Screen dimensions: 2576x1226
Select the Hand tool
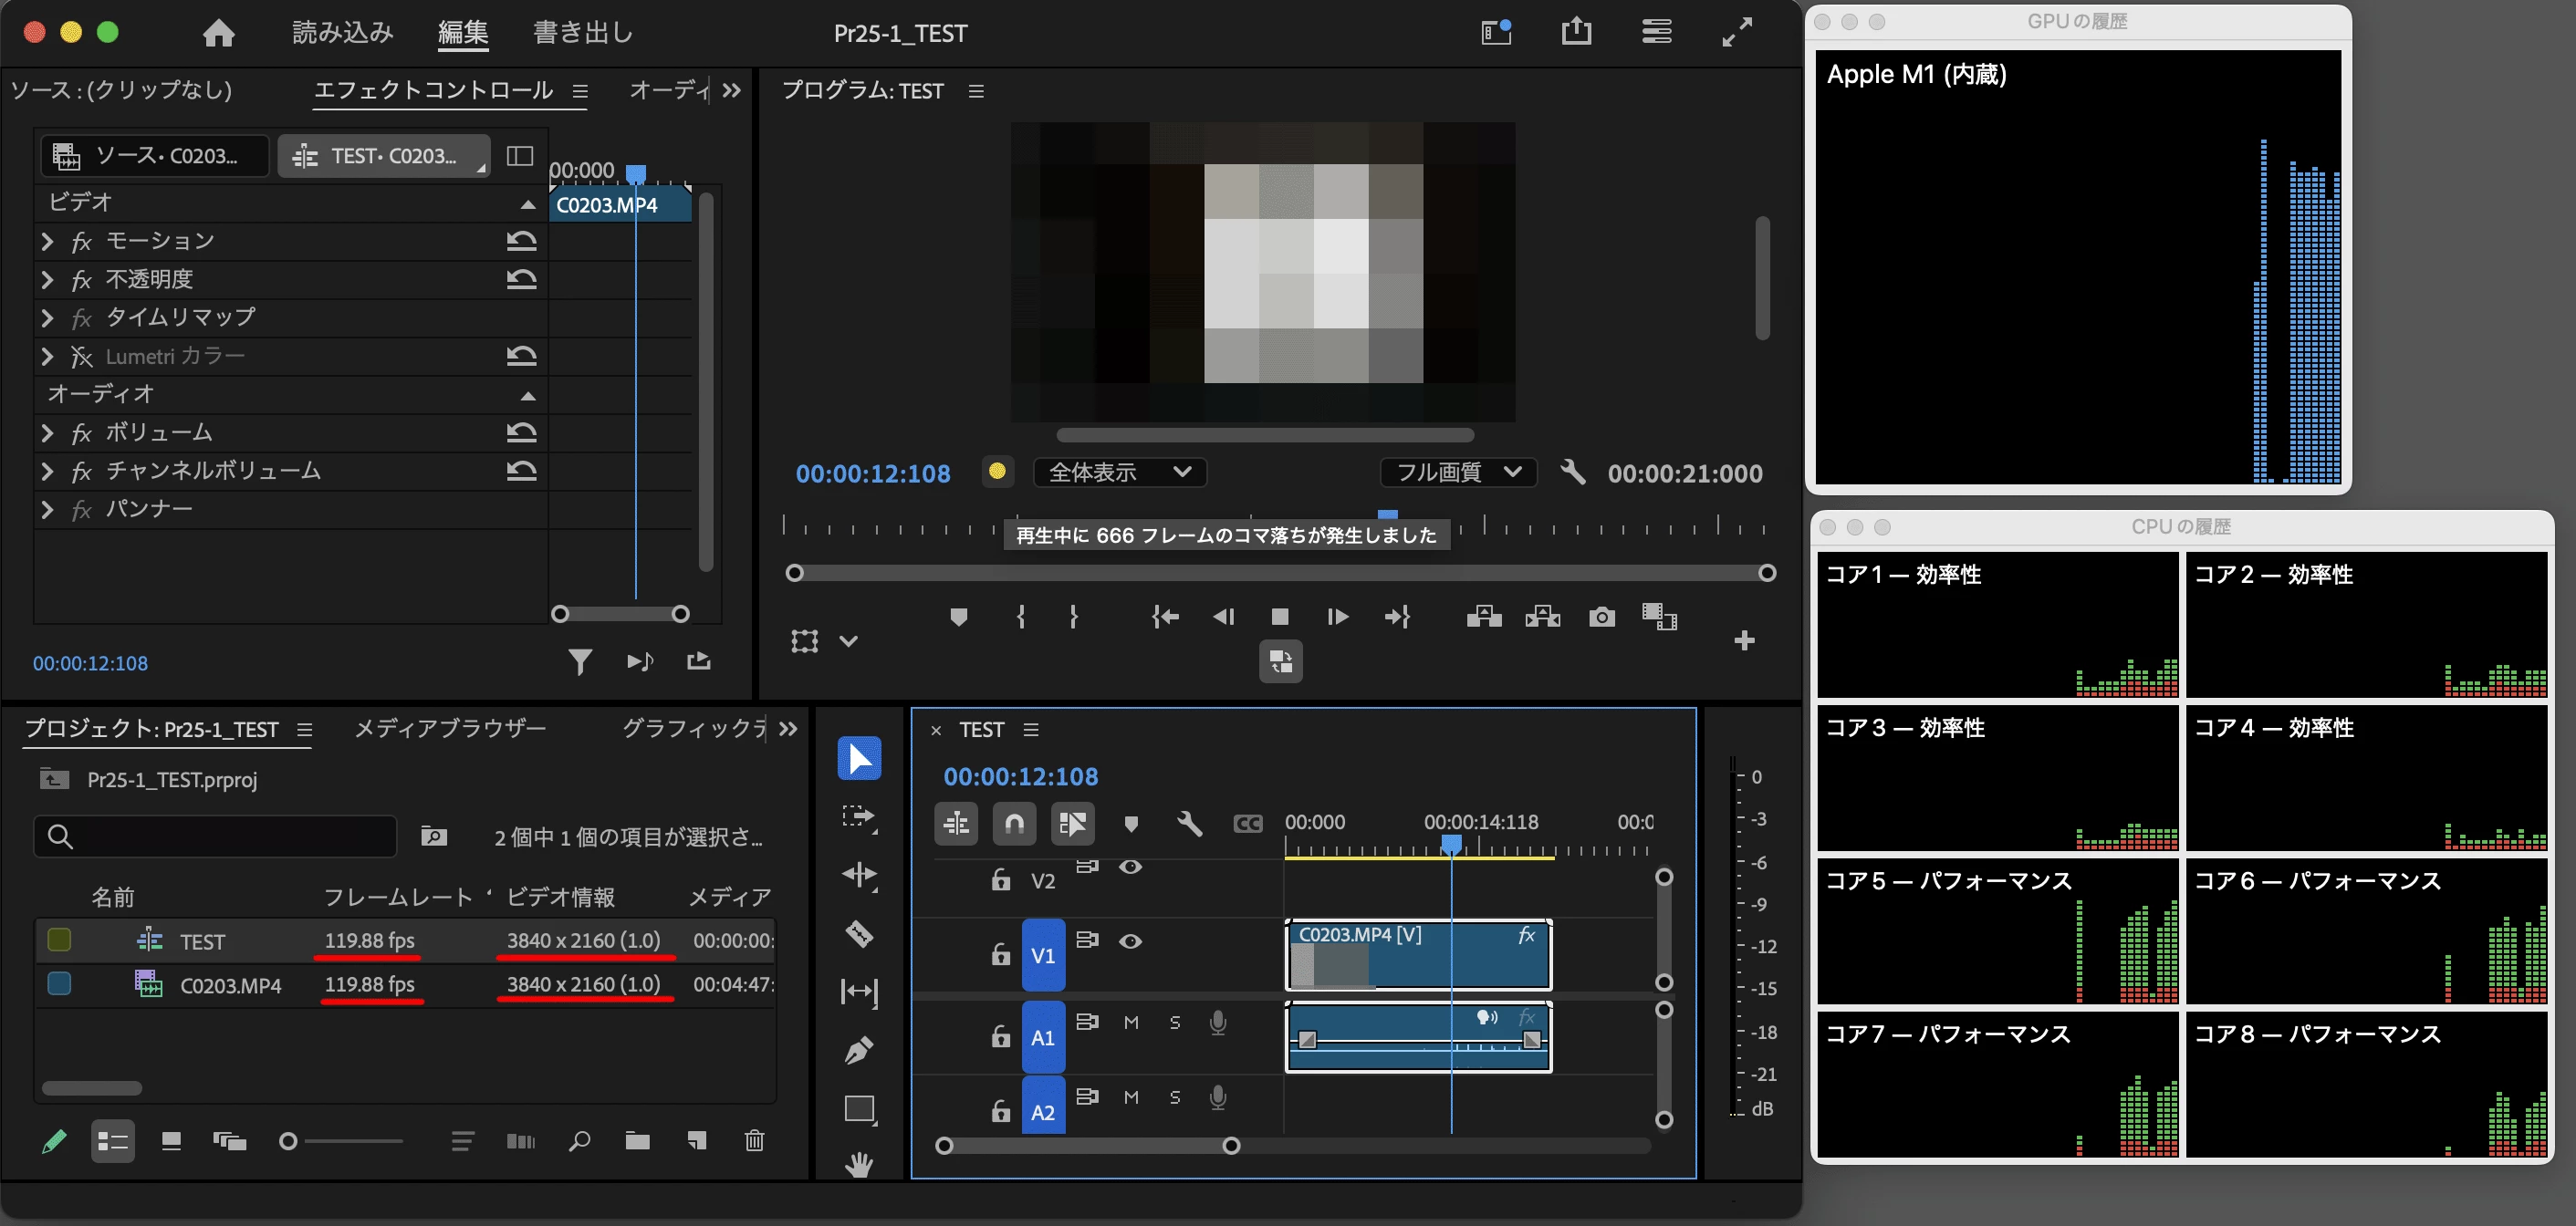(x=859, y=1164)
